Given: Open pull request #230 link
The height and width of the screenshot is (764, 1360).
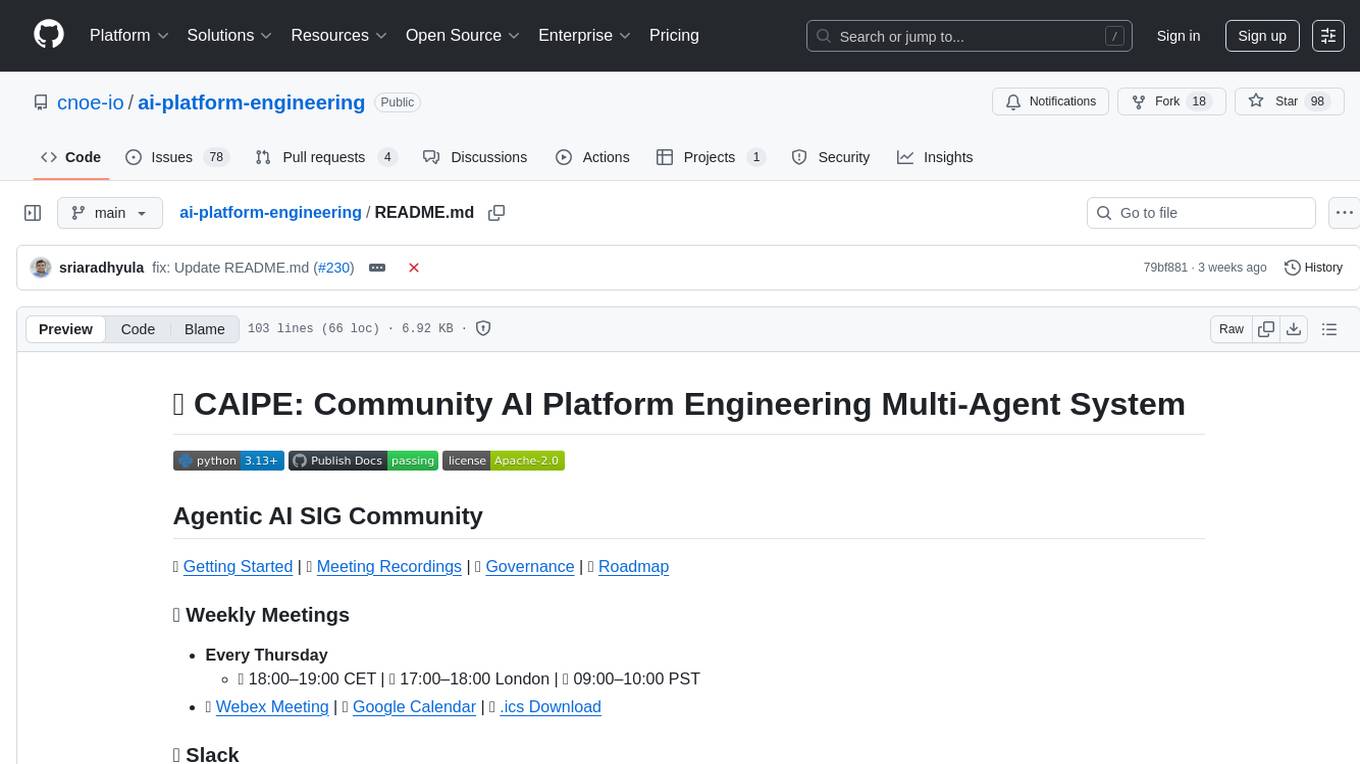Looking at the screenshot, I should coord(335,267).
